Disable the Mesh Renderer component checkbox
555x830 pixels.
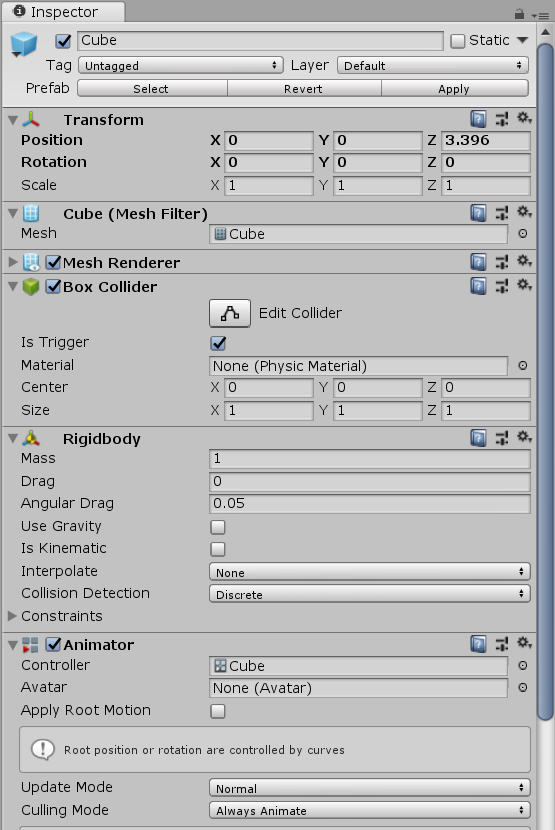point(53,262)
